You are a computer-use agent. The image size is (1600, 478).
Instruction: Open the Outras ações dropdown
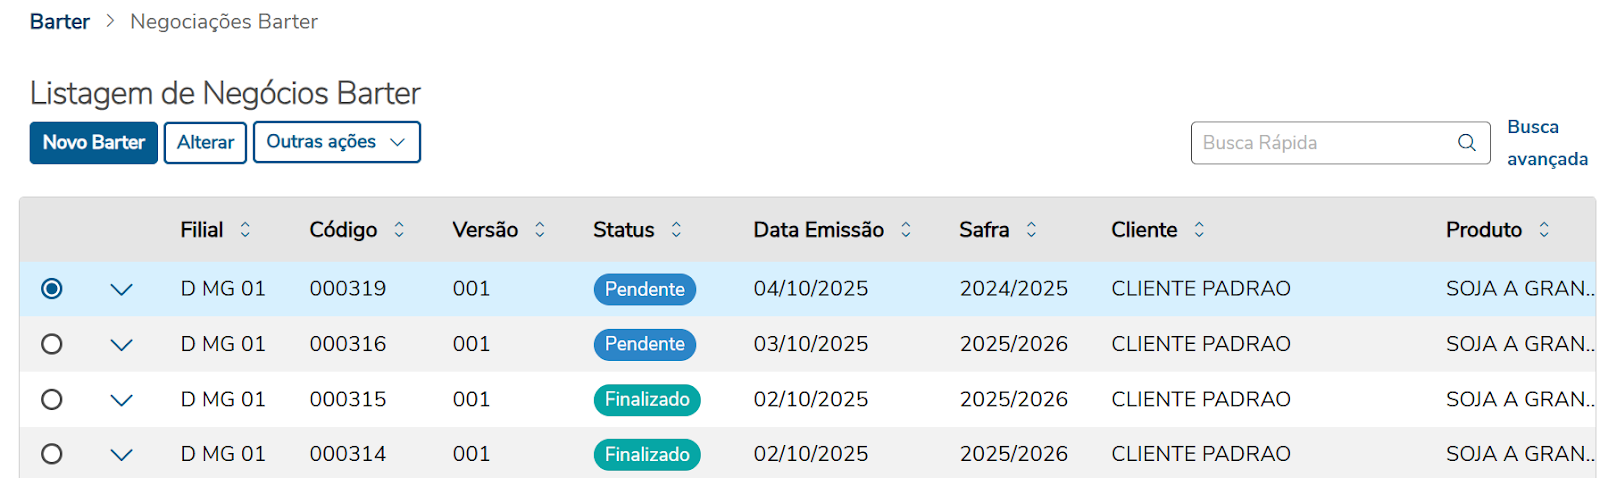click(x=336, y=142)
